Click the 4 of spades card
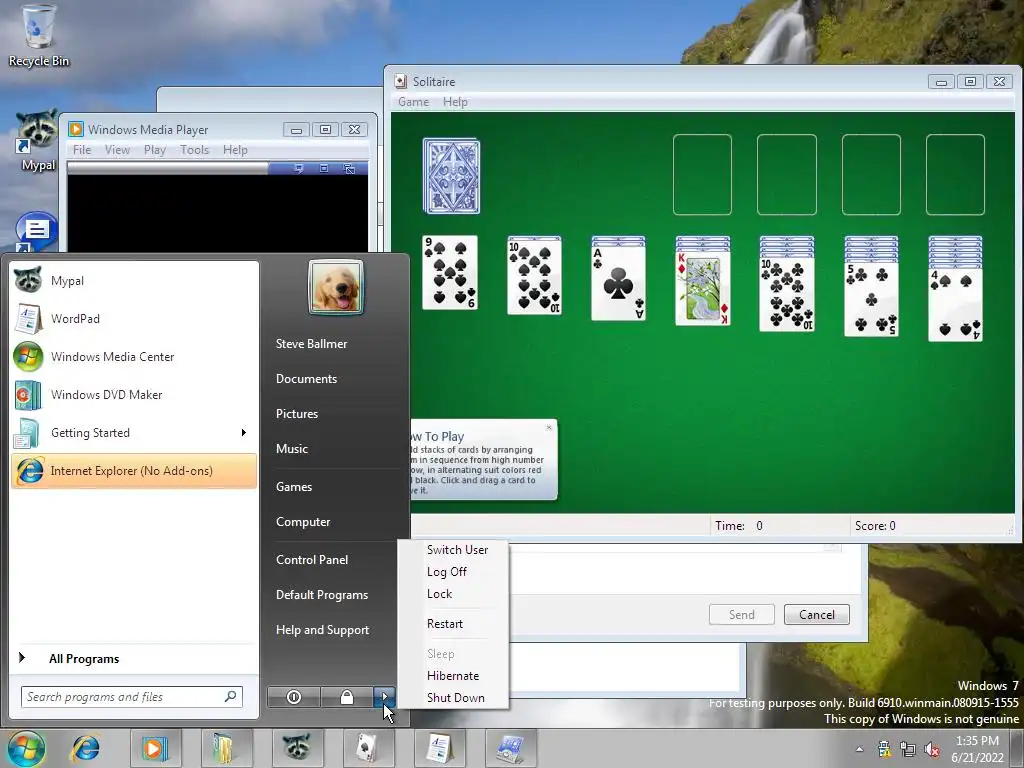 pyautogui.click(x=955, y=304)
